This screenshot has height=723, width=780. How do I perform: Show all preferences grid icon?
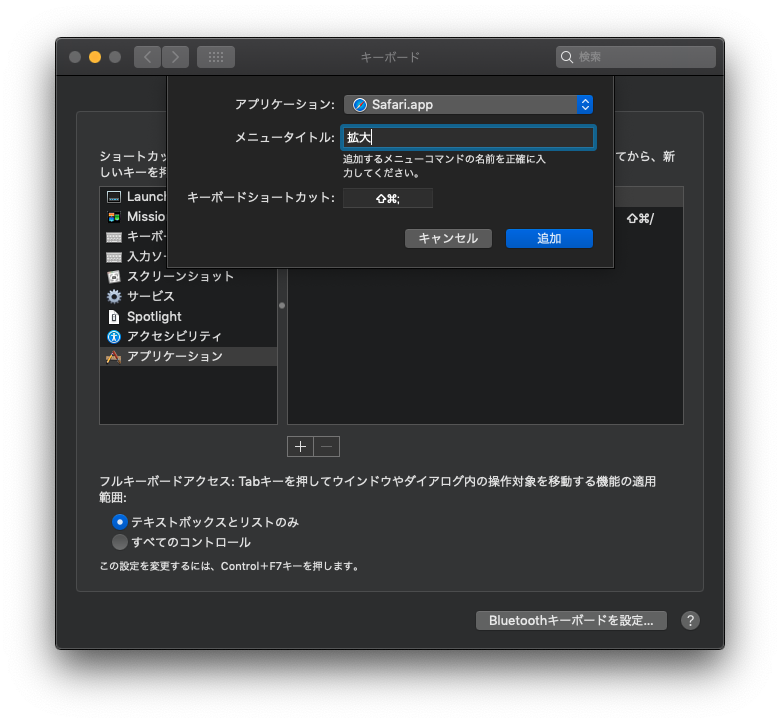pos(216,57)
